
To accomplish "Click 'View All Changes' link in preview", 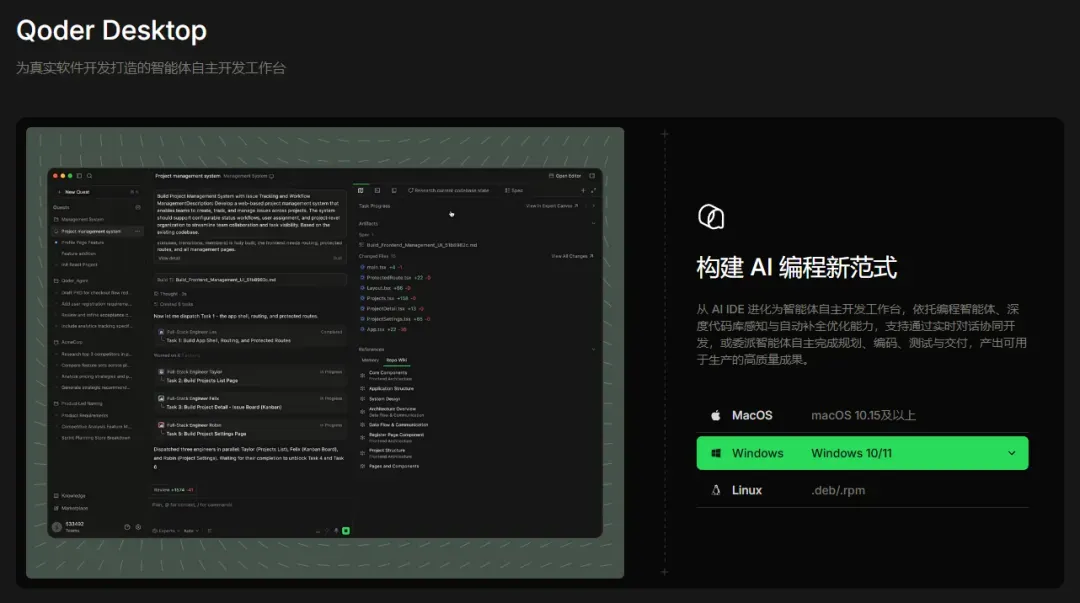I will [572, 256].
